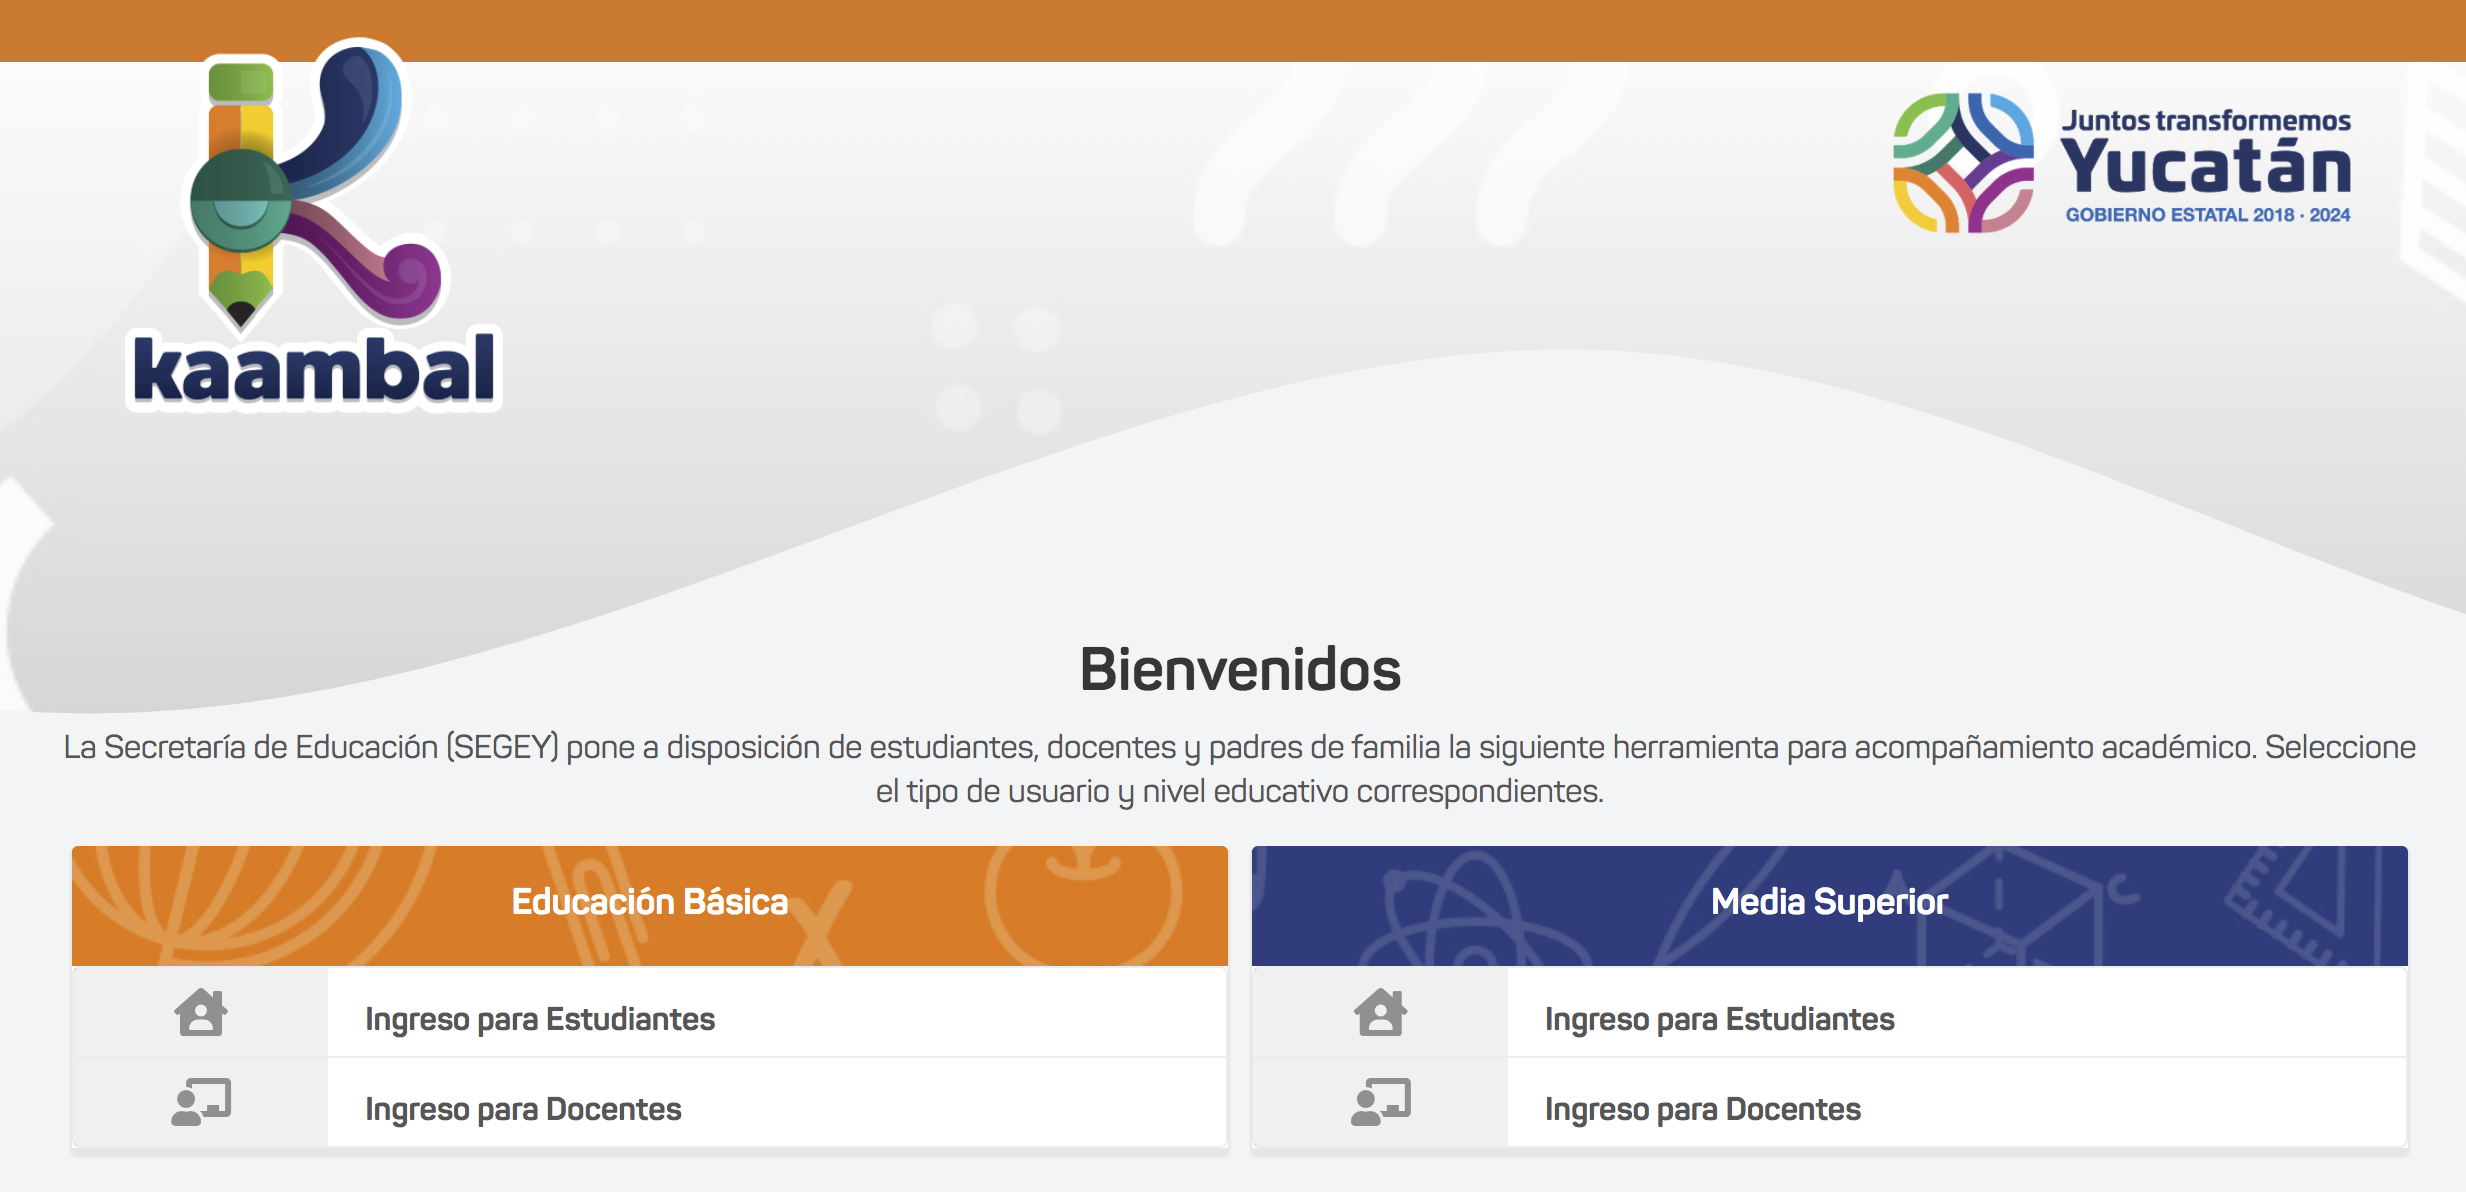Click the colorful knot emblem of Yucatán

[x=1962, y=165]
